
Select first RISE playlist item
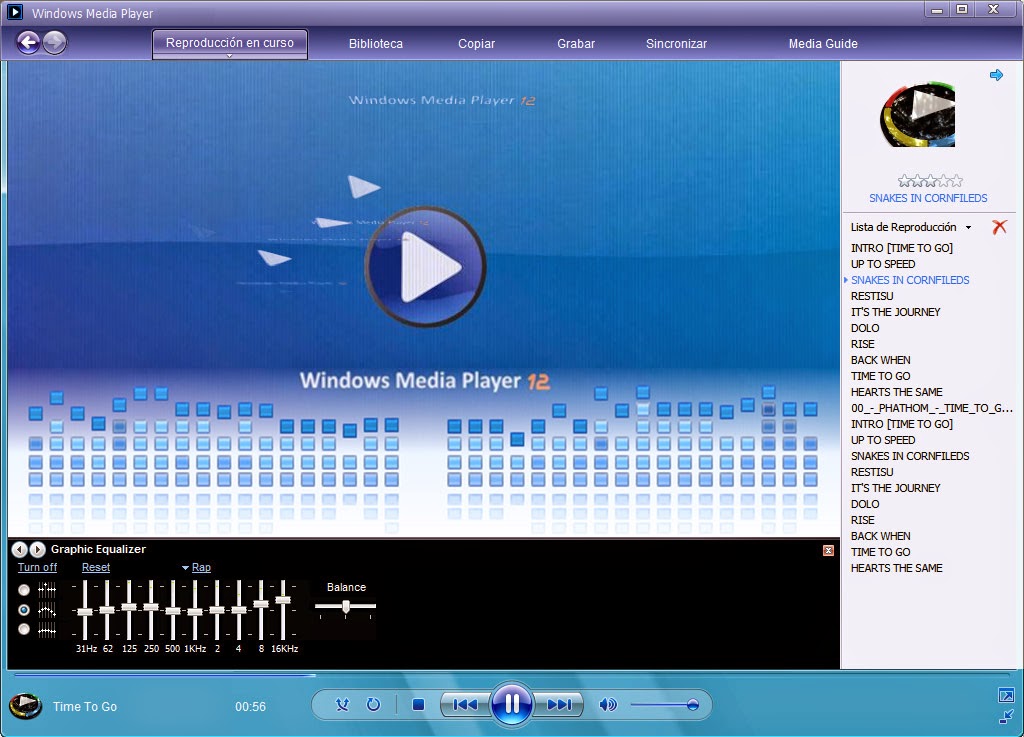point(862,344)
